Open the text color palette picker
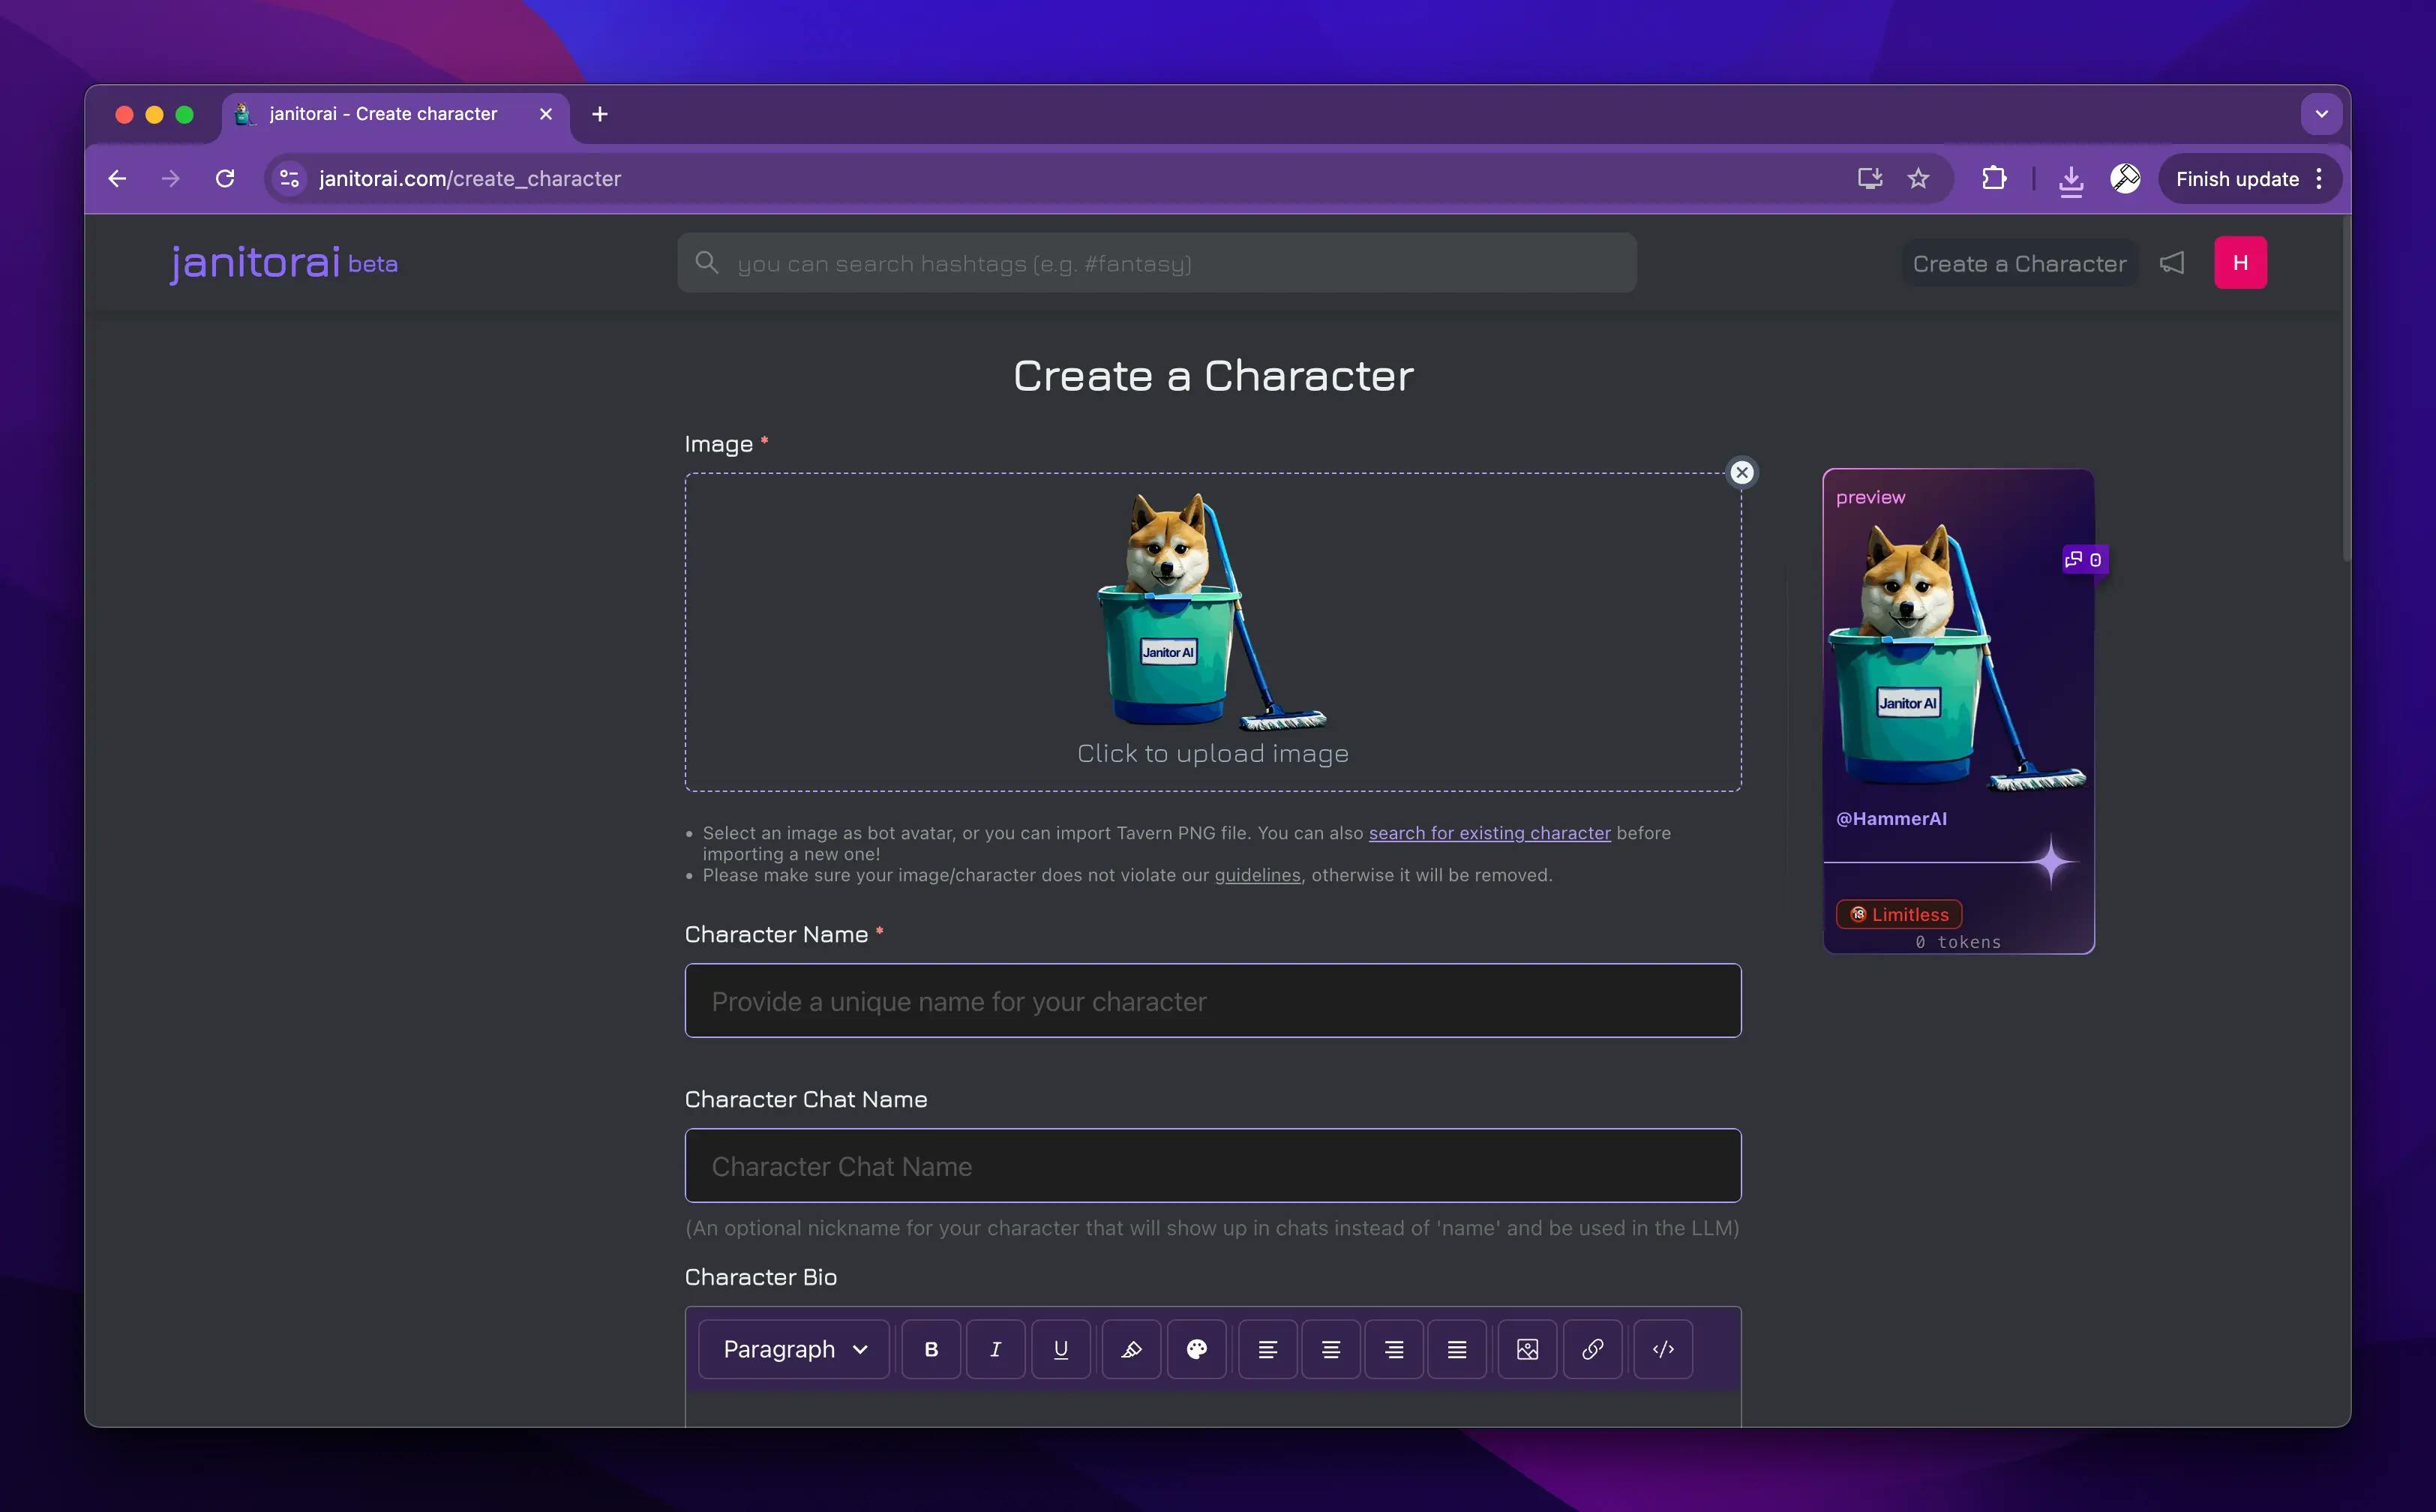The image size is (2436, 1512). (x=1197, y=1349)
